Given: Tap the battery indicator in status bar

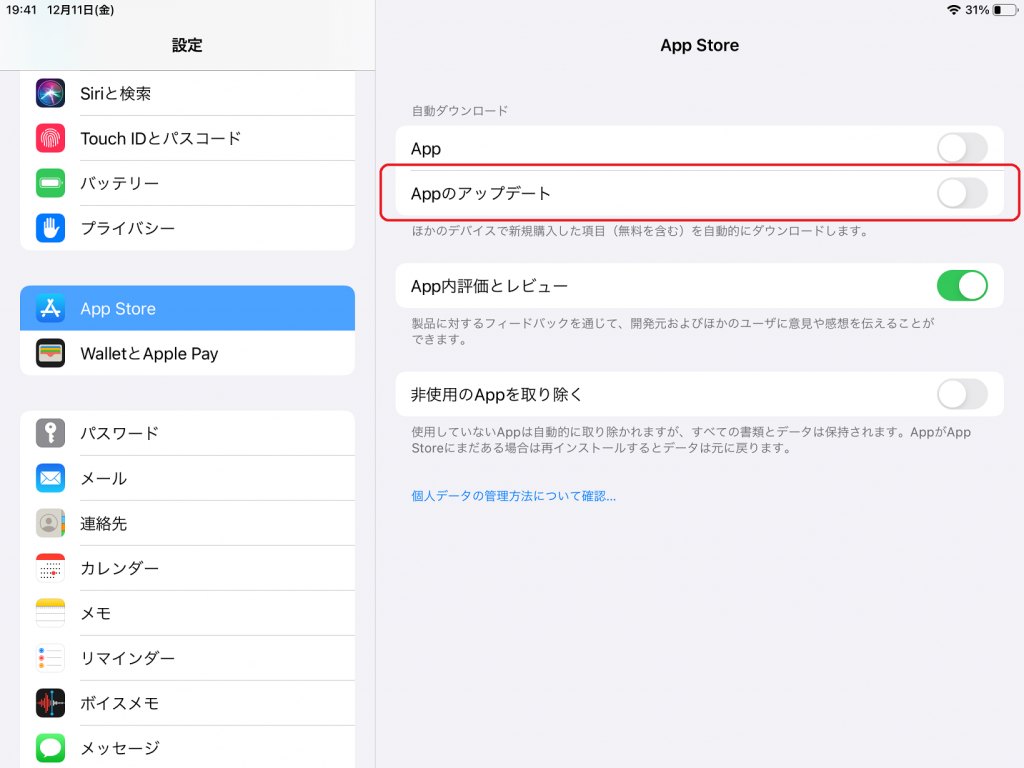Looking at the screenshot, I should coord(1005,10).
